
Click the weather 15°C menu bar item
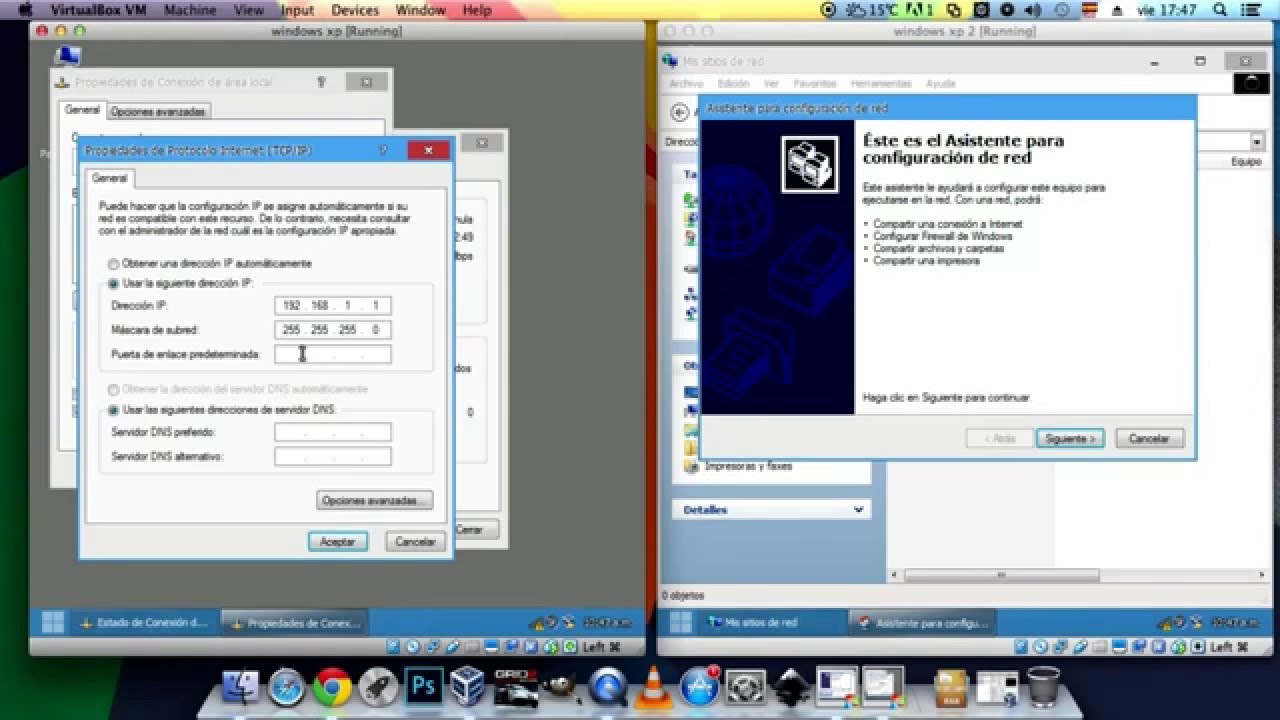pos(872,10)
